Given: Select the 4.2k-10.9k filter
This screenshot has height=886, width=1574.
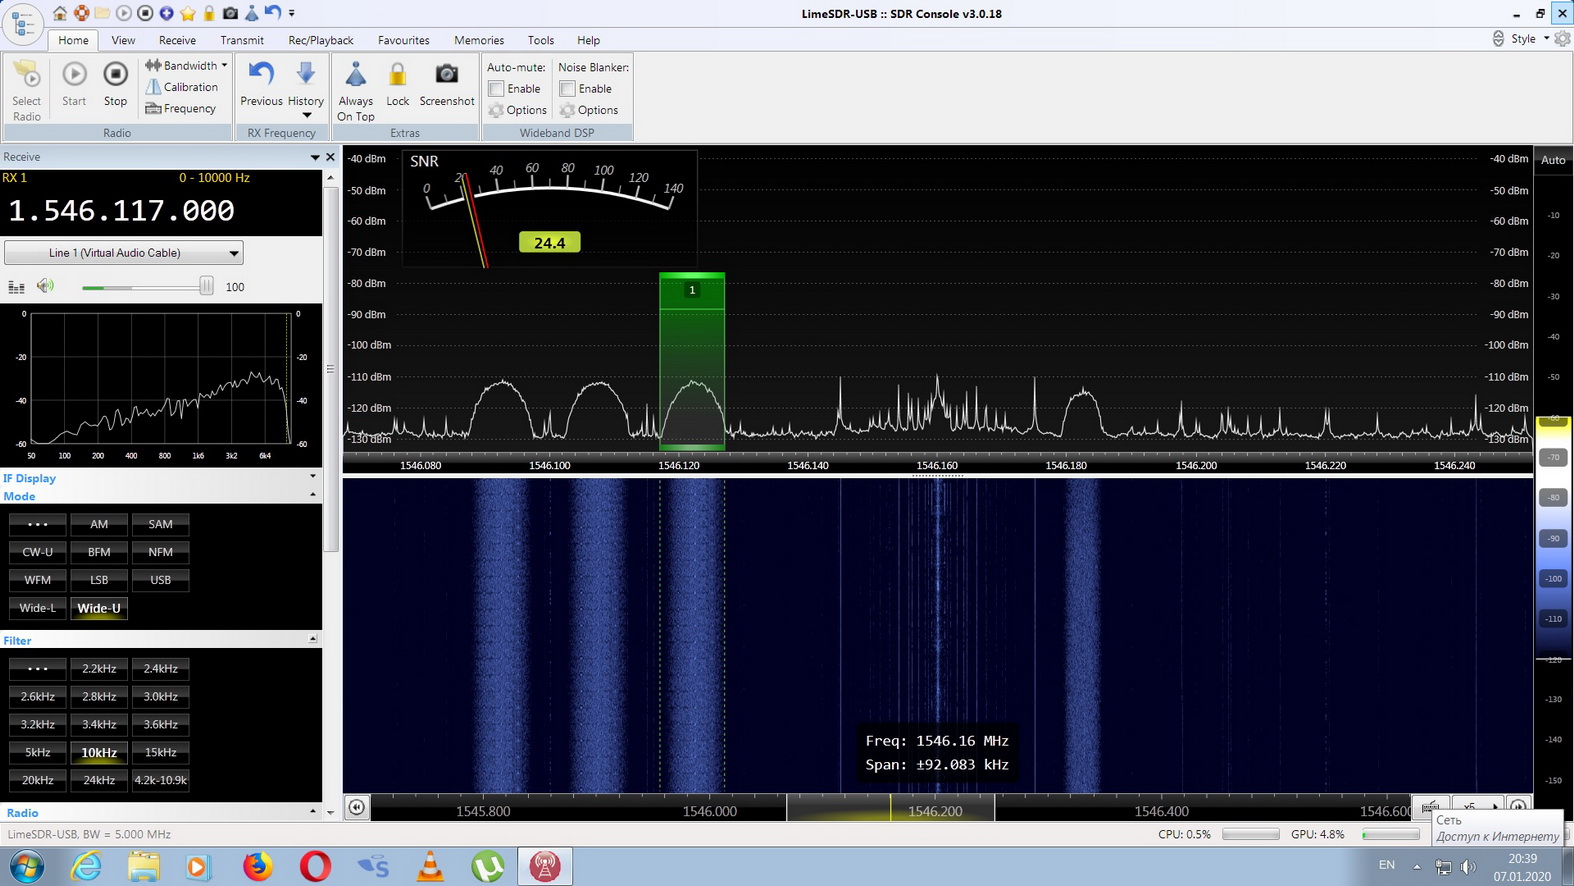Looking at the screenshot, I should (160, 781).
